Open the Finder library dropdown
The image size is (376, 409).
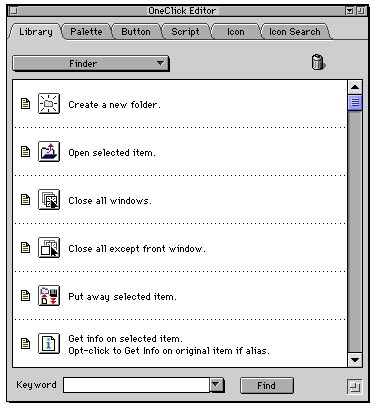pos(91,63)
